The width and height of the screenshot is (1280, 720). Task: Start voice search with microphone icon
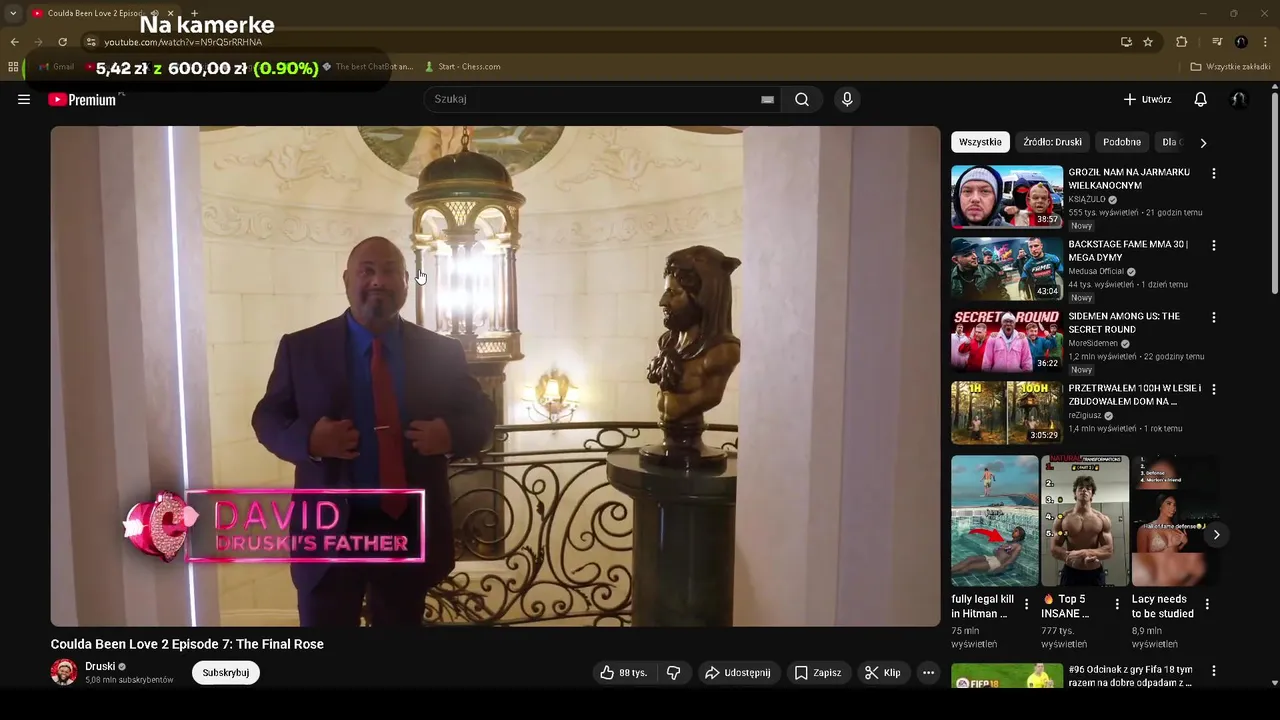coord(847,99)
